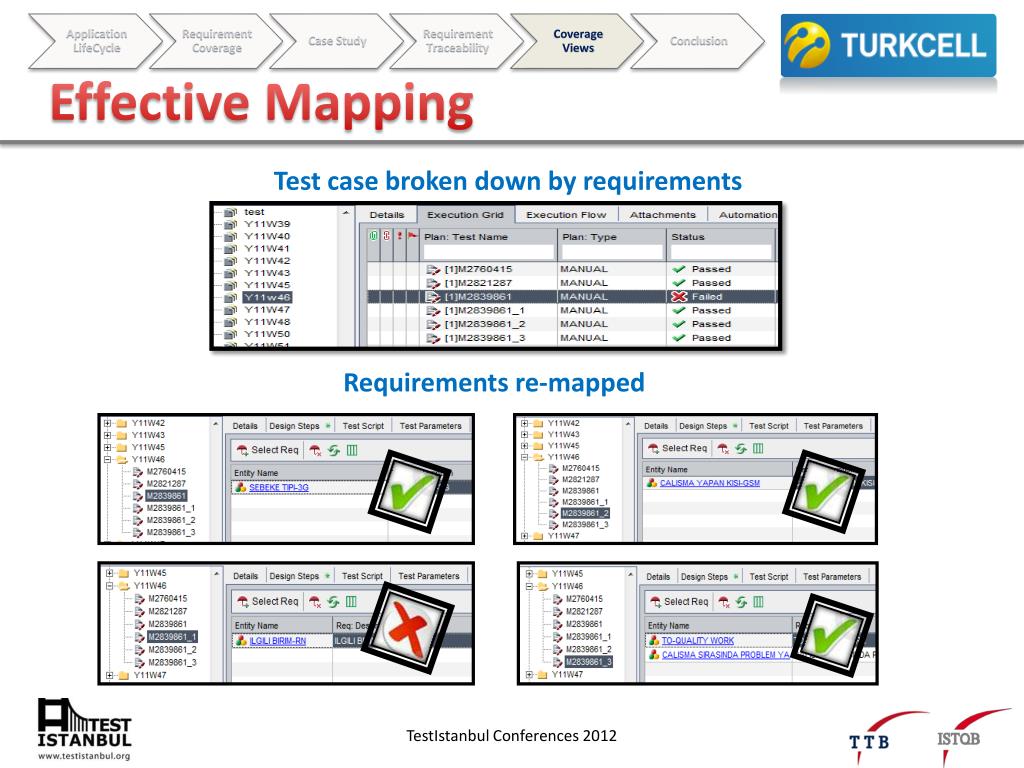1024x768 pixels.
Task: Click select-columns icon above ILGILI BIRIM-RN
Action: pyautogui.click(x=351, y=601)
